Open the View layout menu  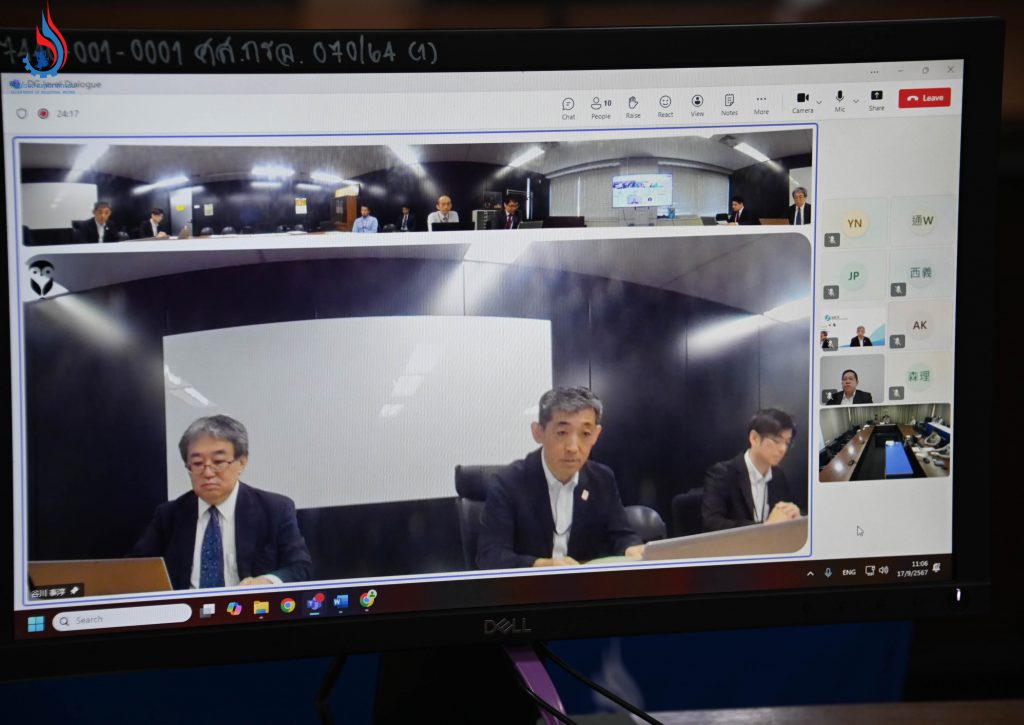click(697, 105)
